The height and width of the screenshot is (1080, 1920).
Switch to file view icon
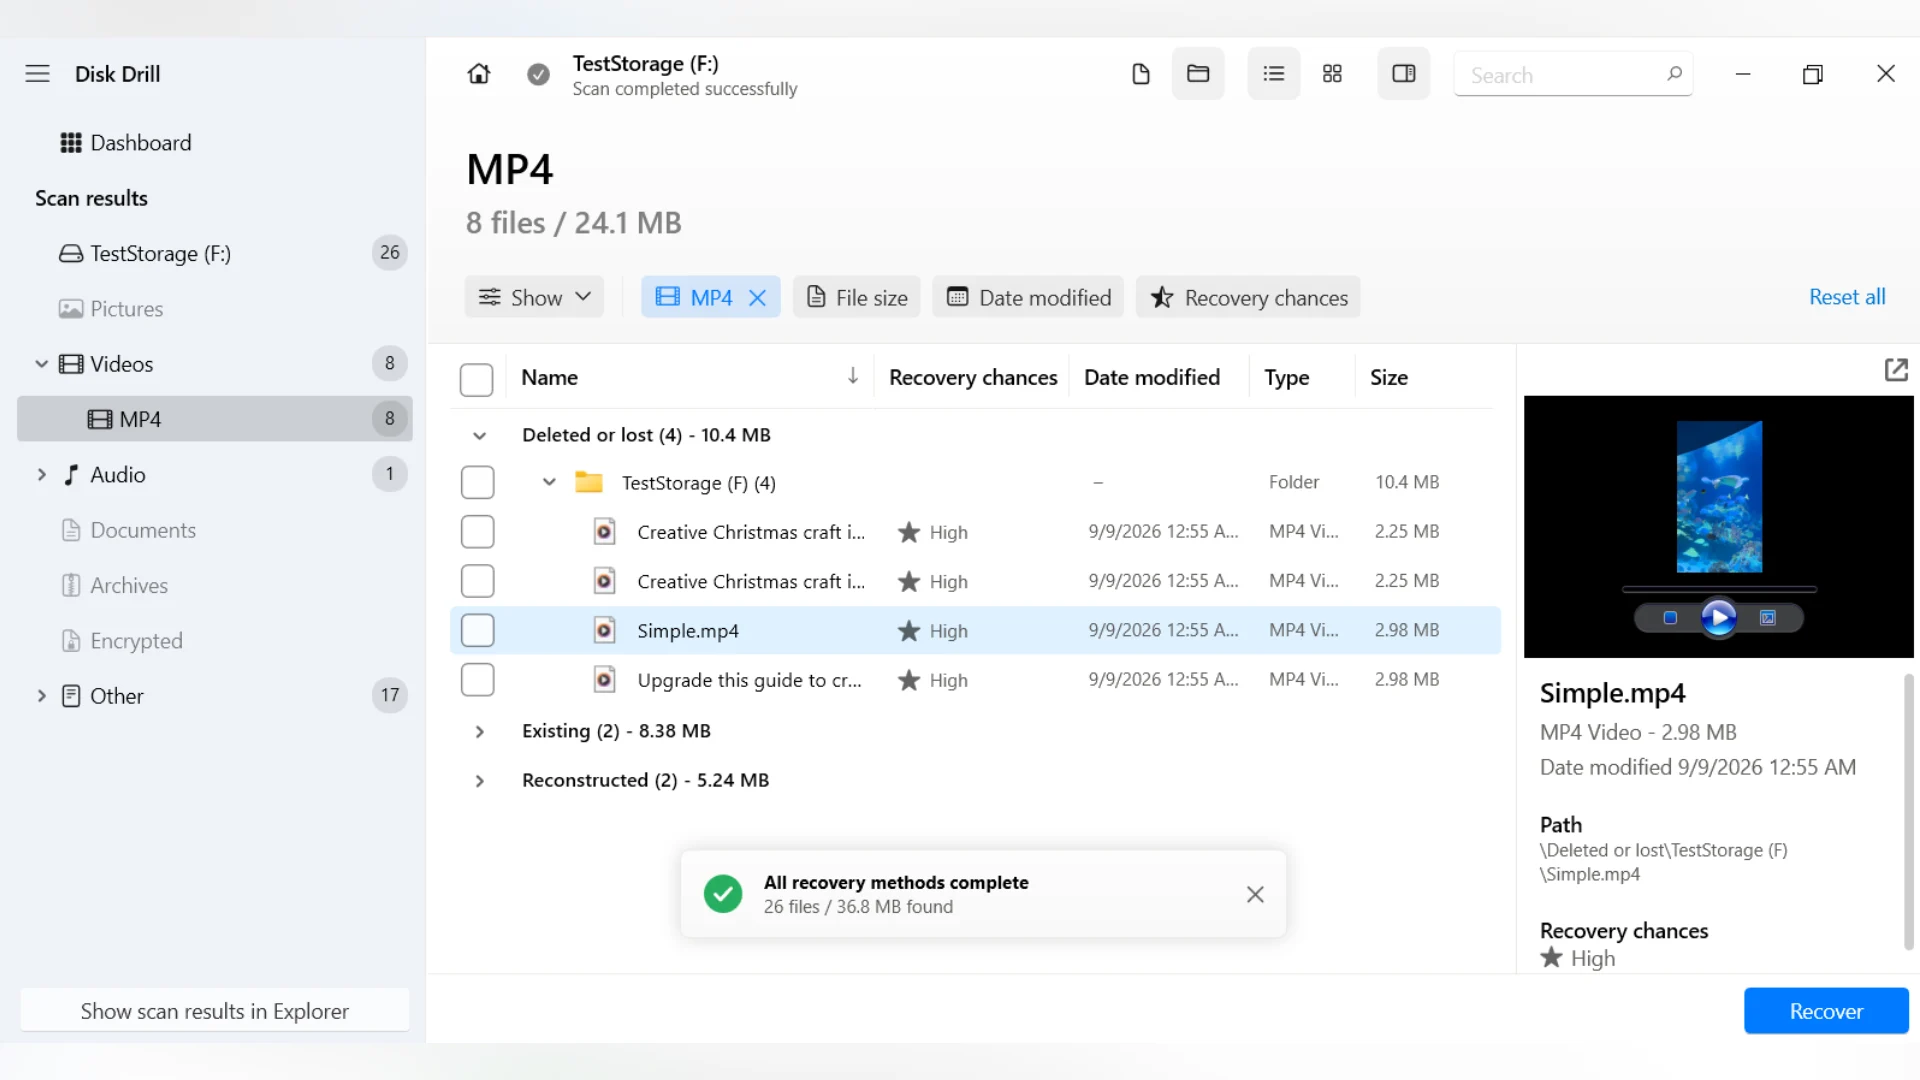[x=1140, y=74]
